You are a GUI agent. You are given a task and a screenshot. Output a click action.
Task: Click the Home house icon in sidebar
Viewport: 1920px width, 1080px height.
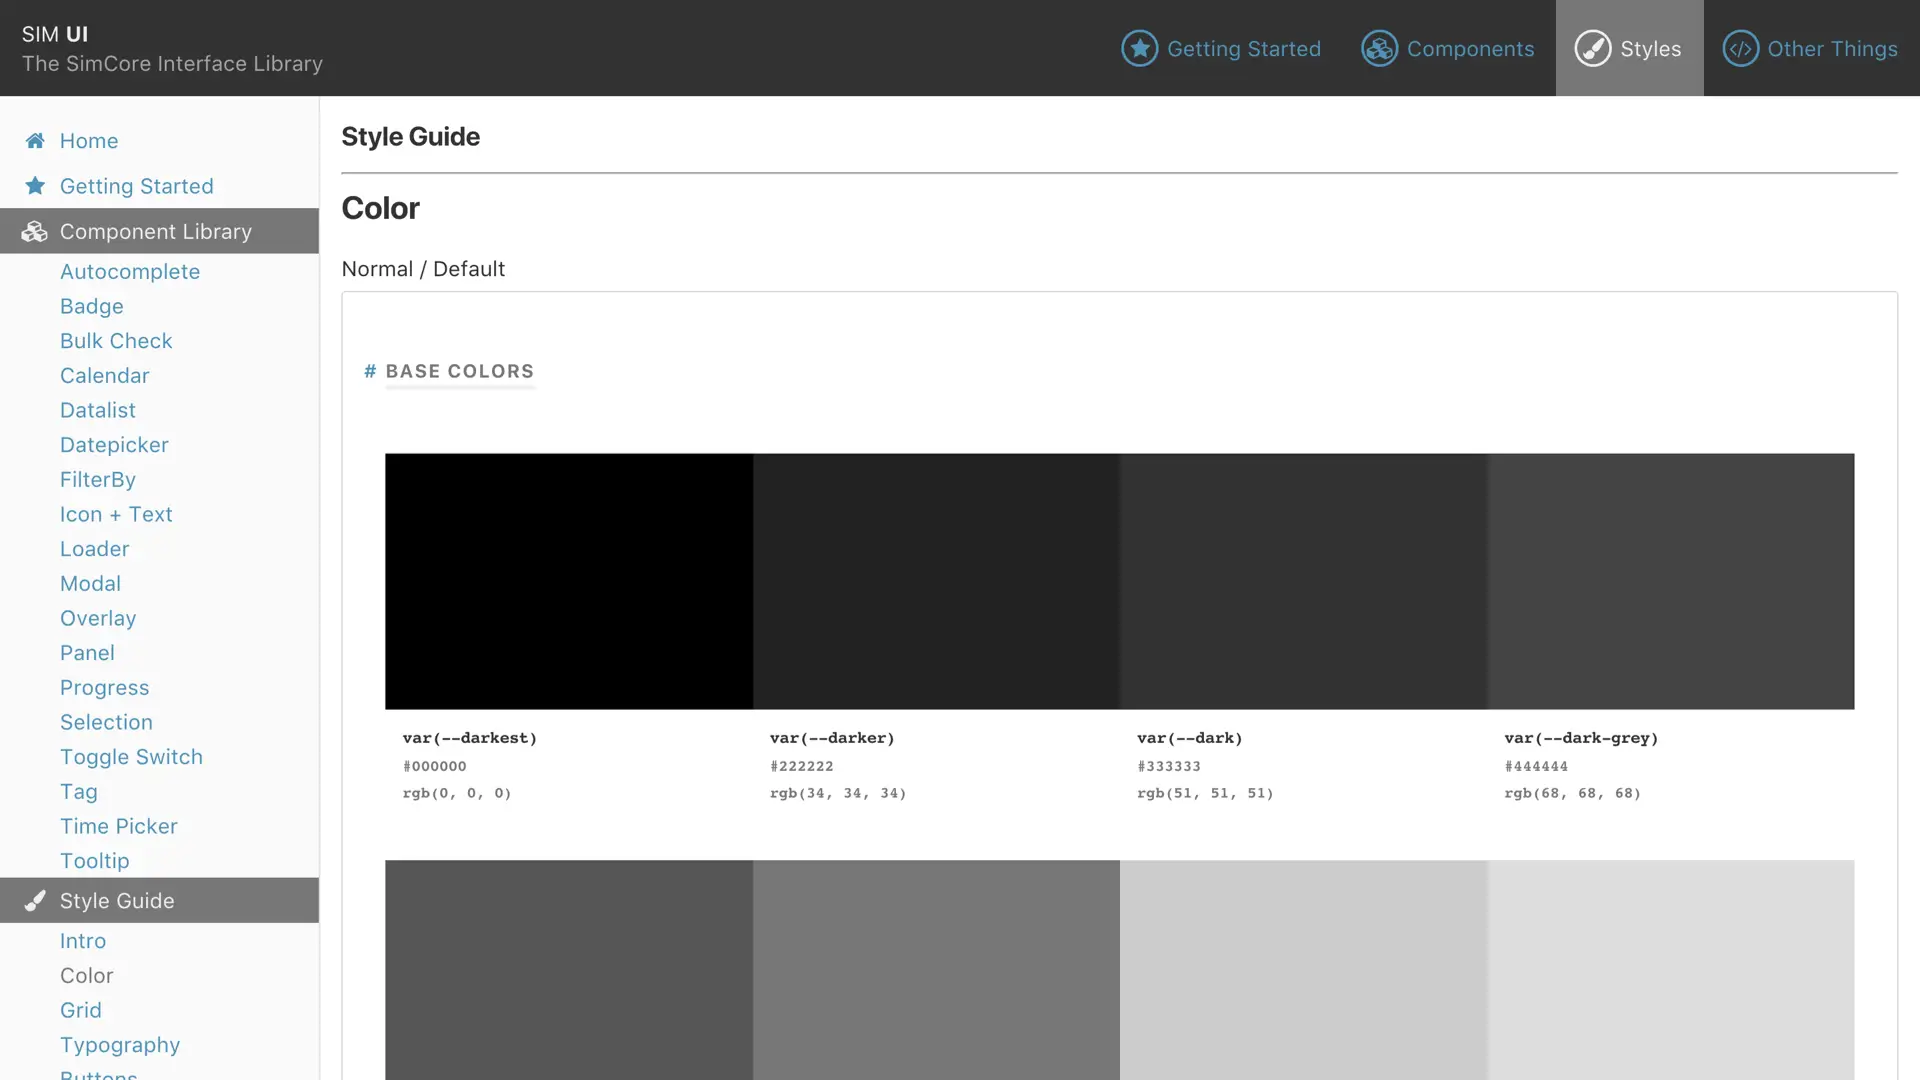click(35, 141)
